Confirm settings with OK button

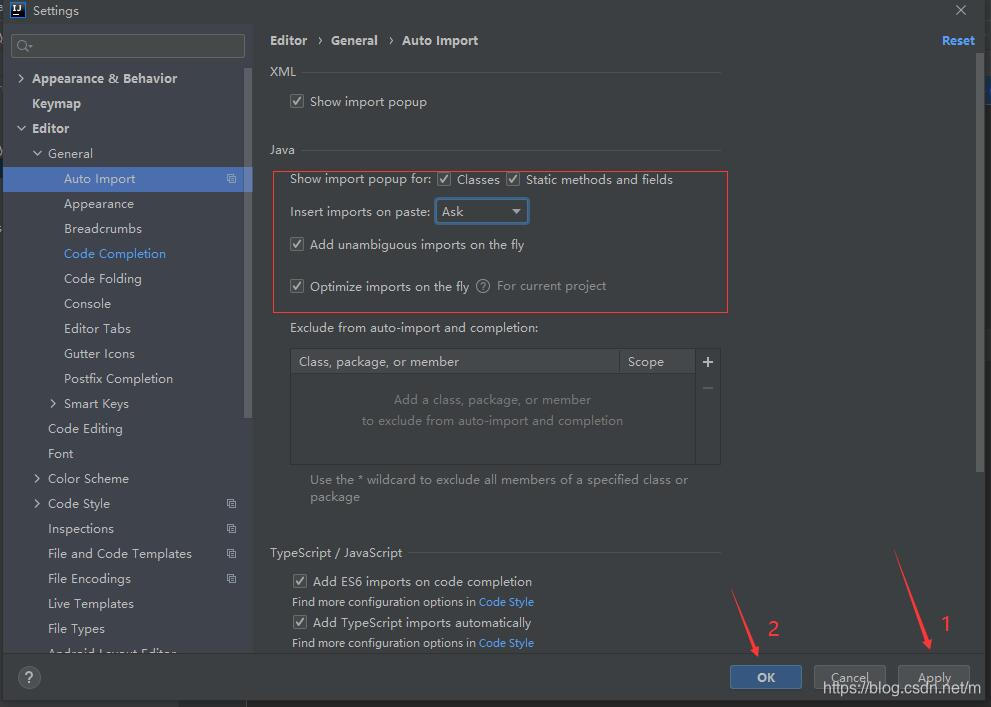point(765,677)
